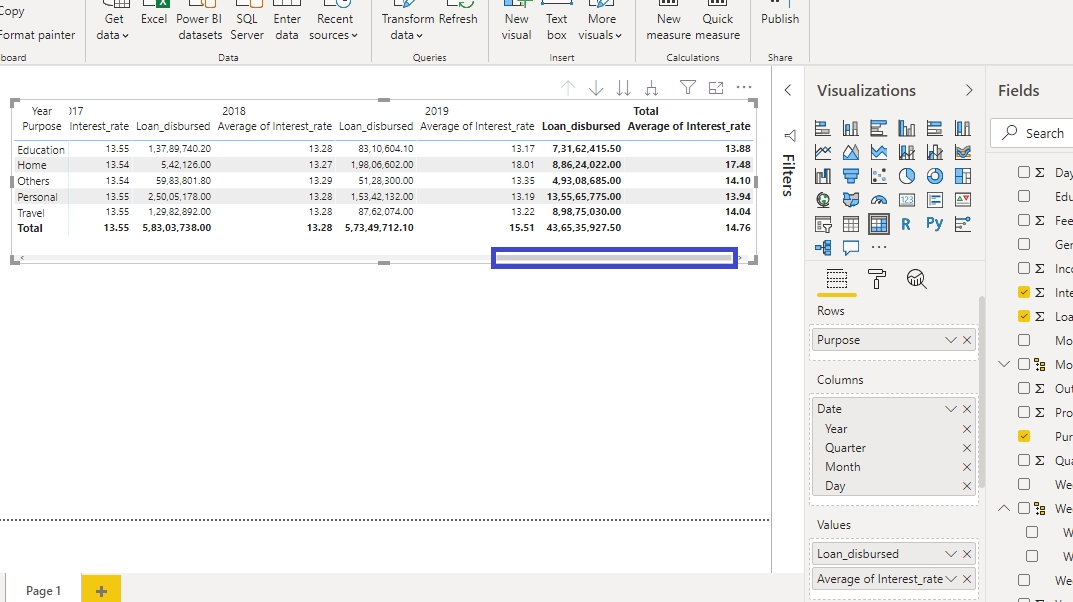The image size is (1073, 602).
Task: Open Loan_disbursed dropdown in Values
Action: click(951, 554)
